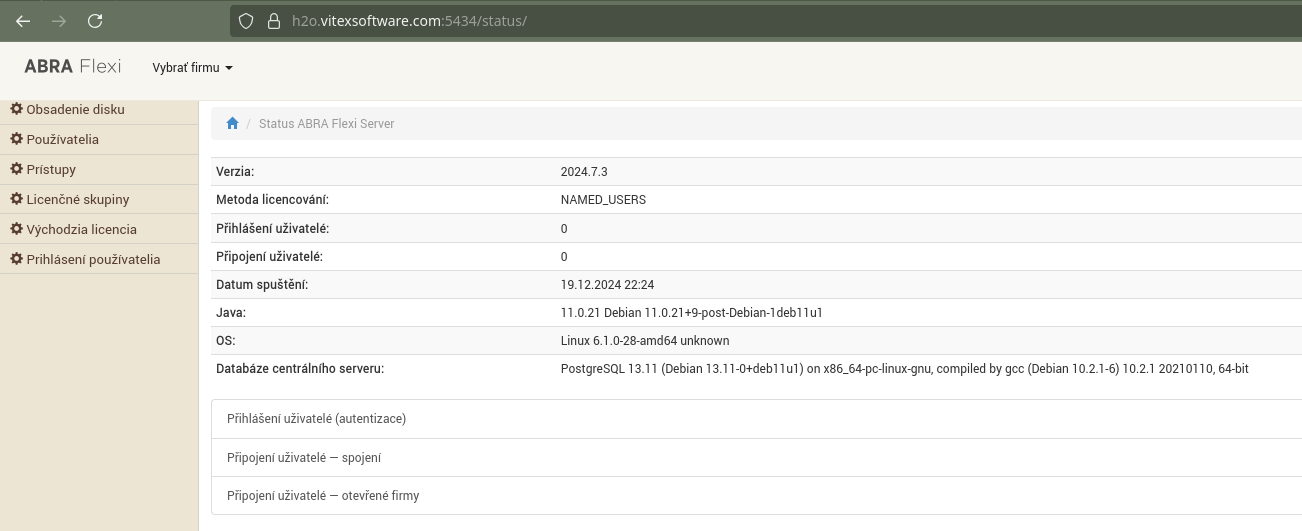
Task: Click Status ABRA Flexi Server breadcrumb text
Action: [x=326, y=124]
